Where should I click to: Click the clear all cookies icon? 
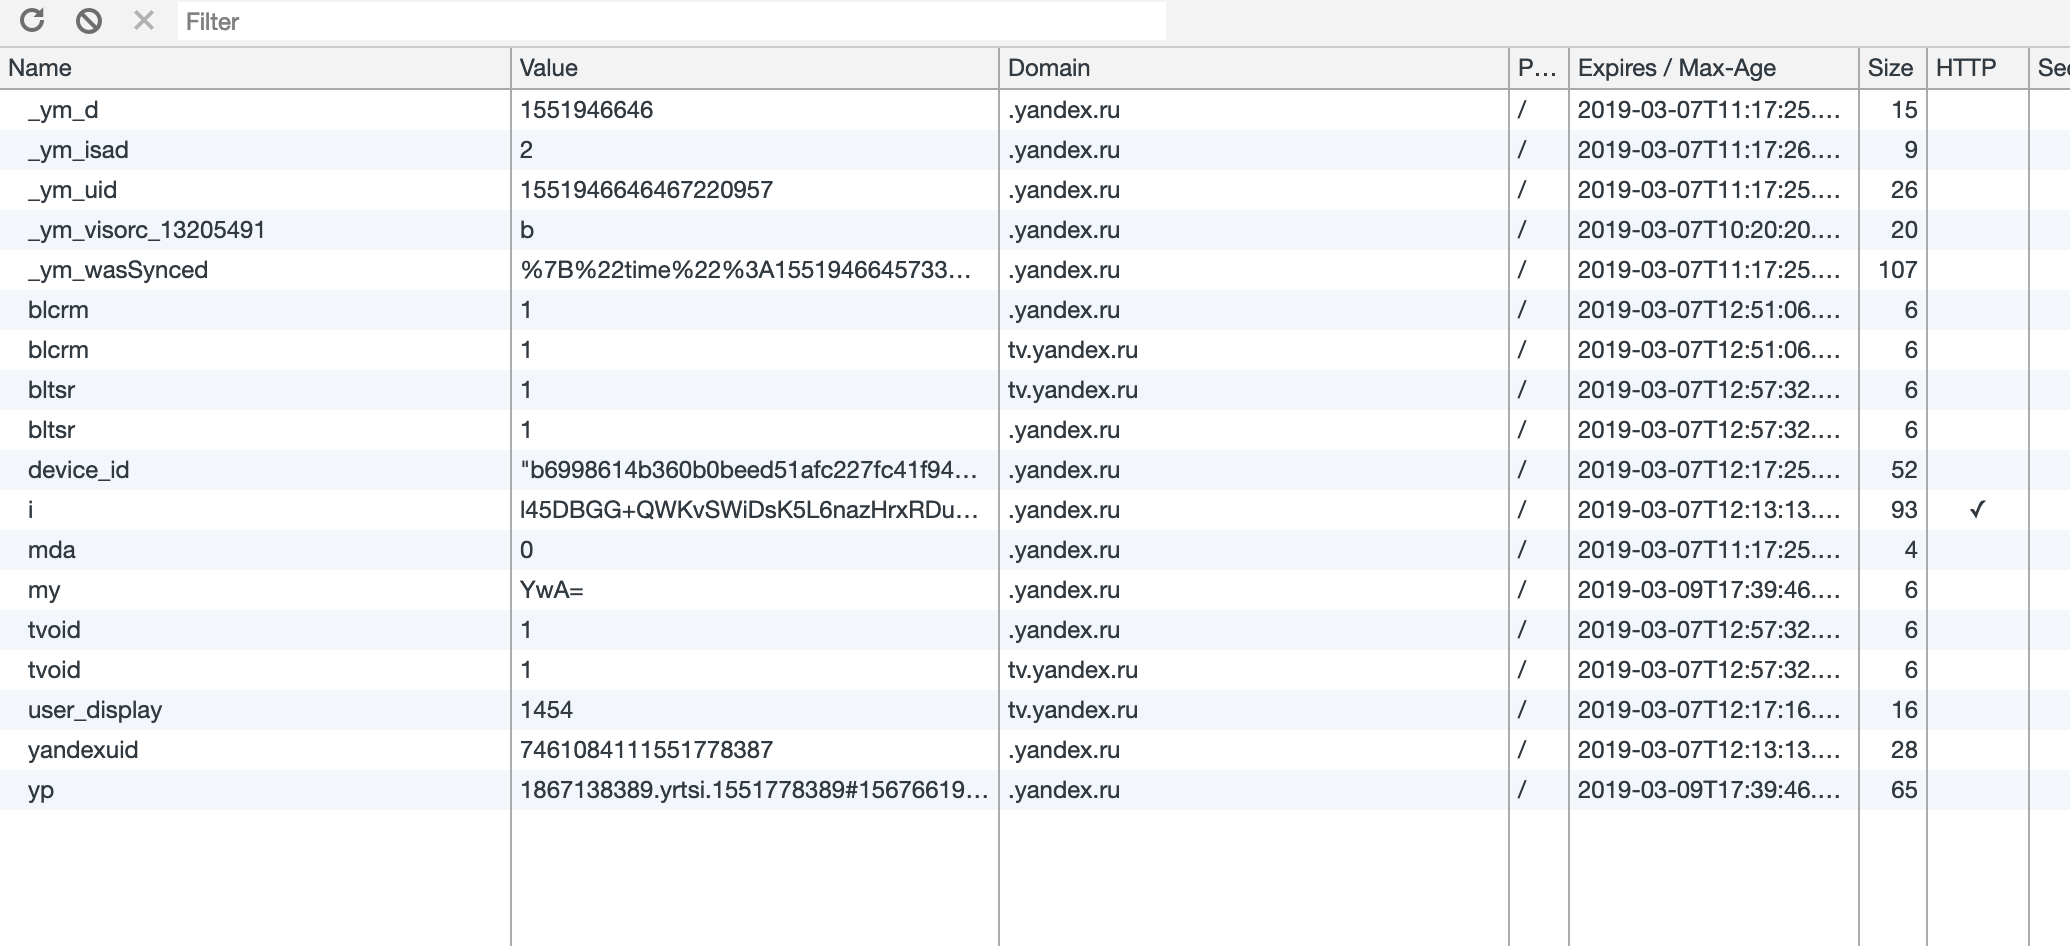pyautogui.click(x=90, y=20)
